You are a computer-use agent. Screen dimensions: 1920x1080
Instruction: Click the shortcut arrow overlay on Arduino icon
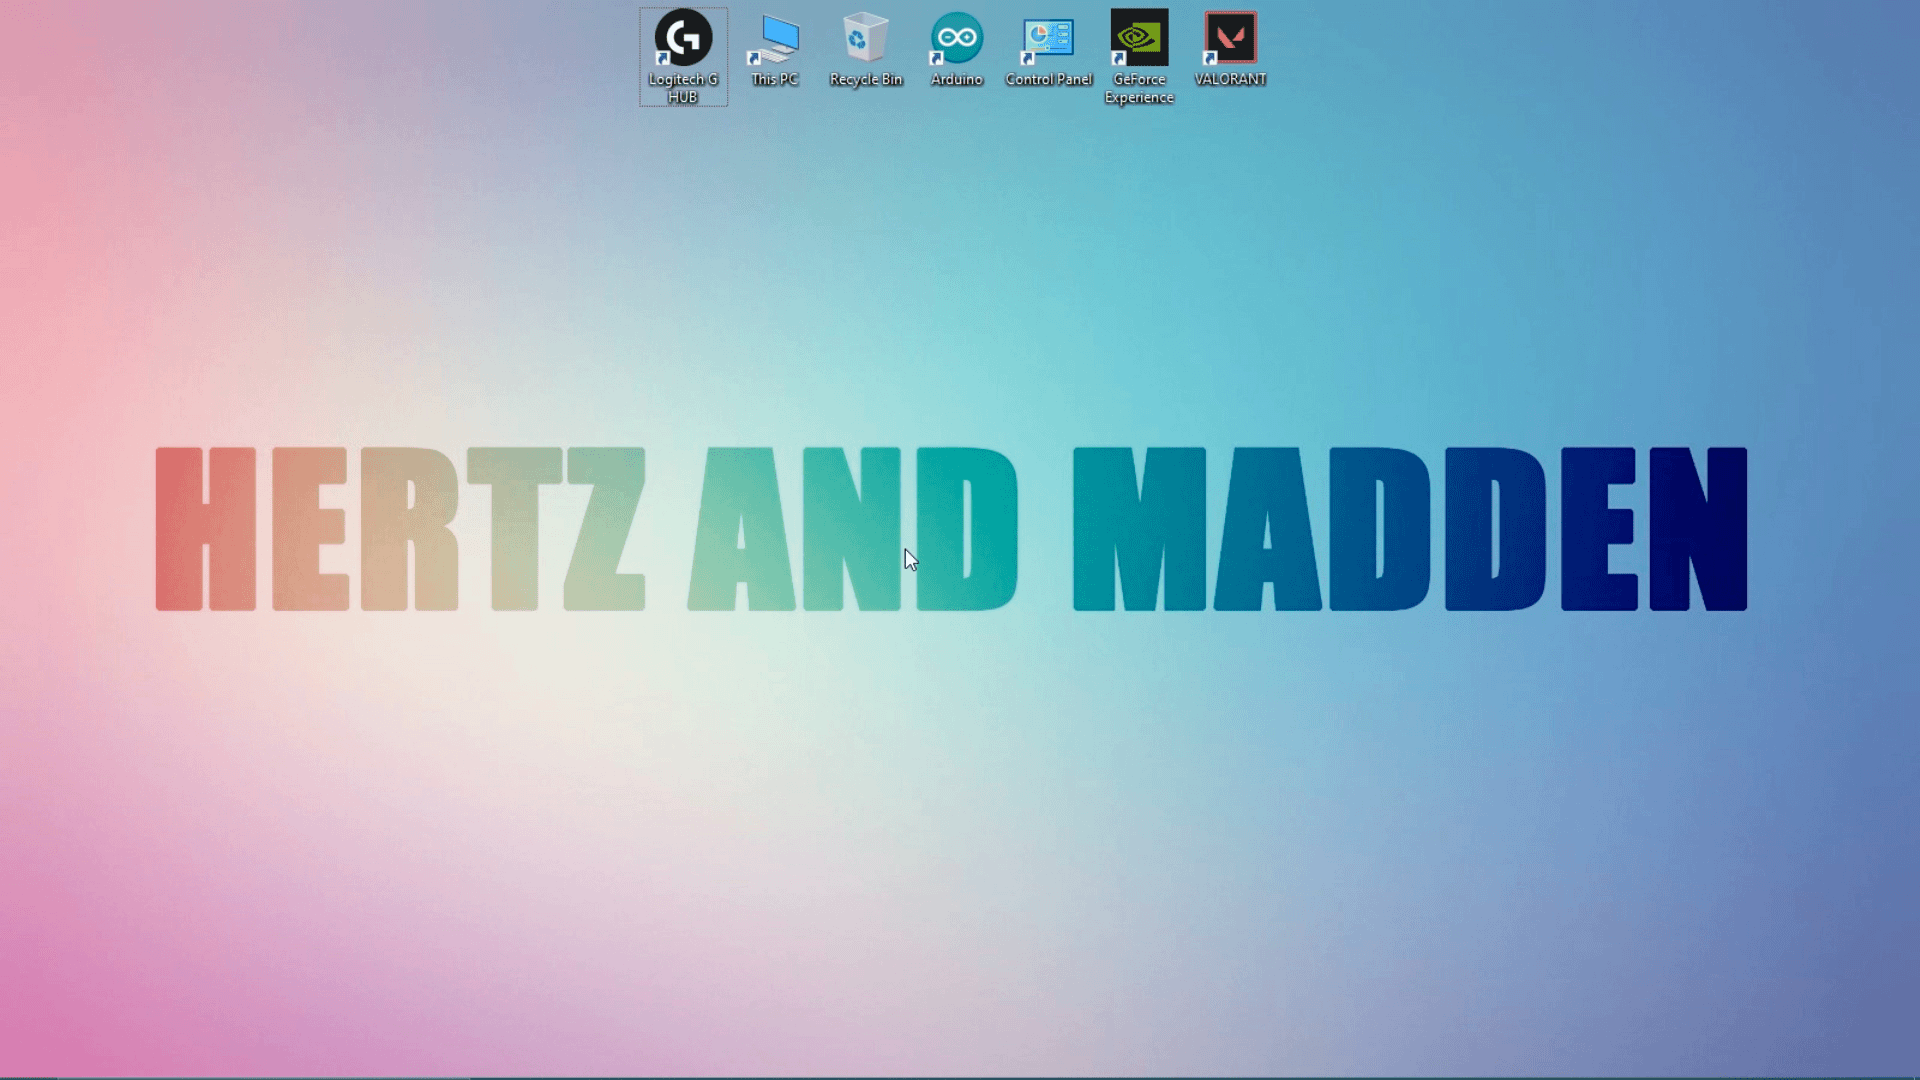click(x=937, y=58)
